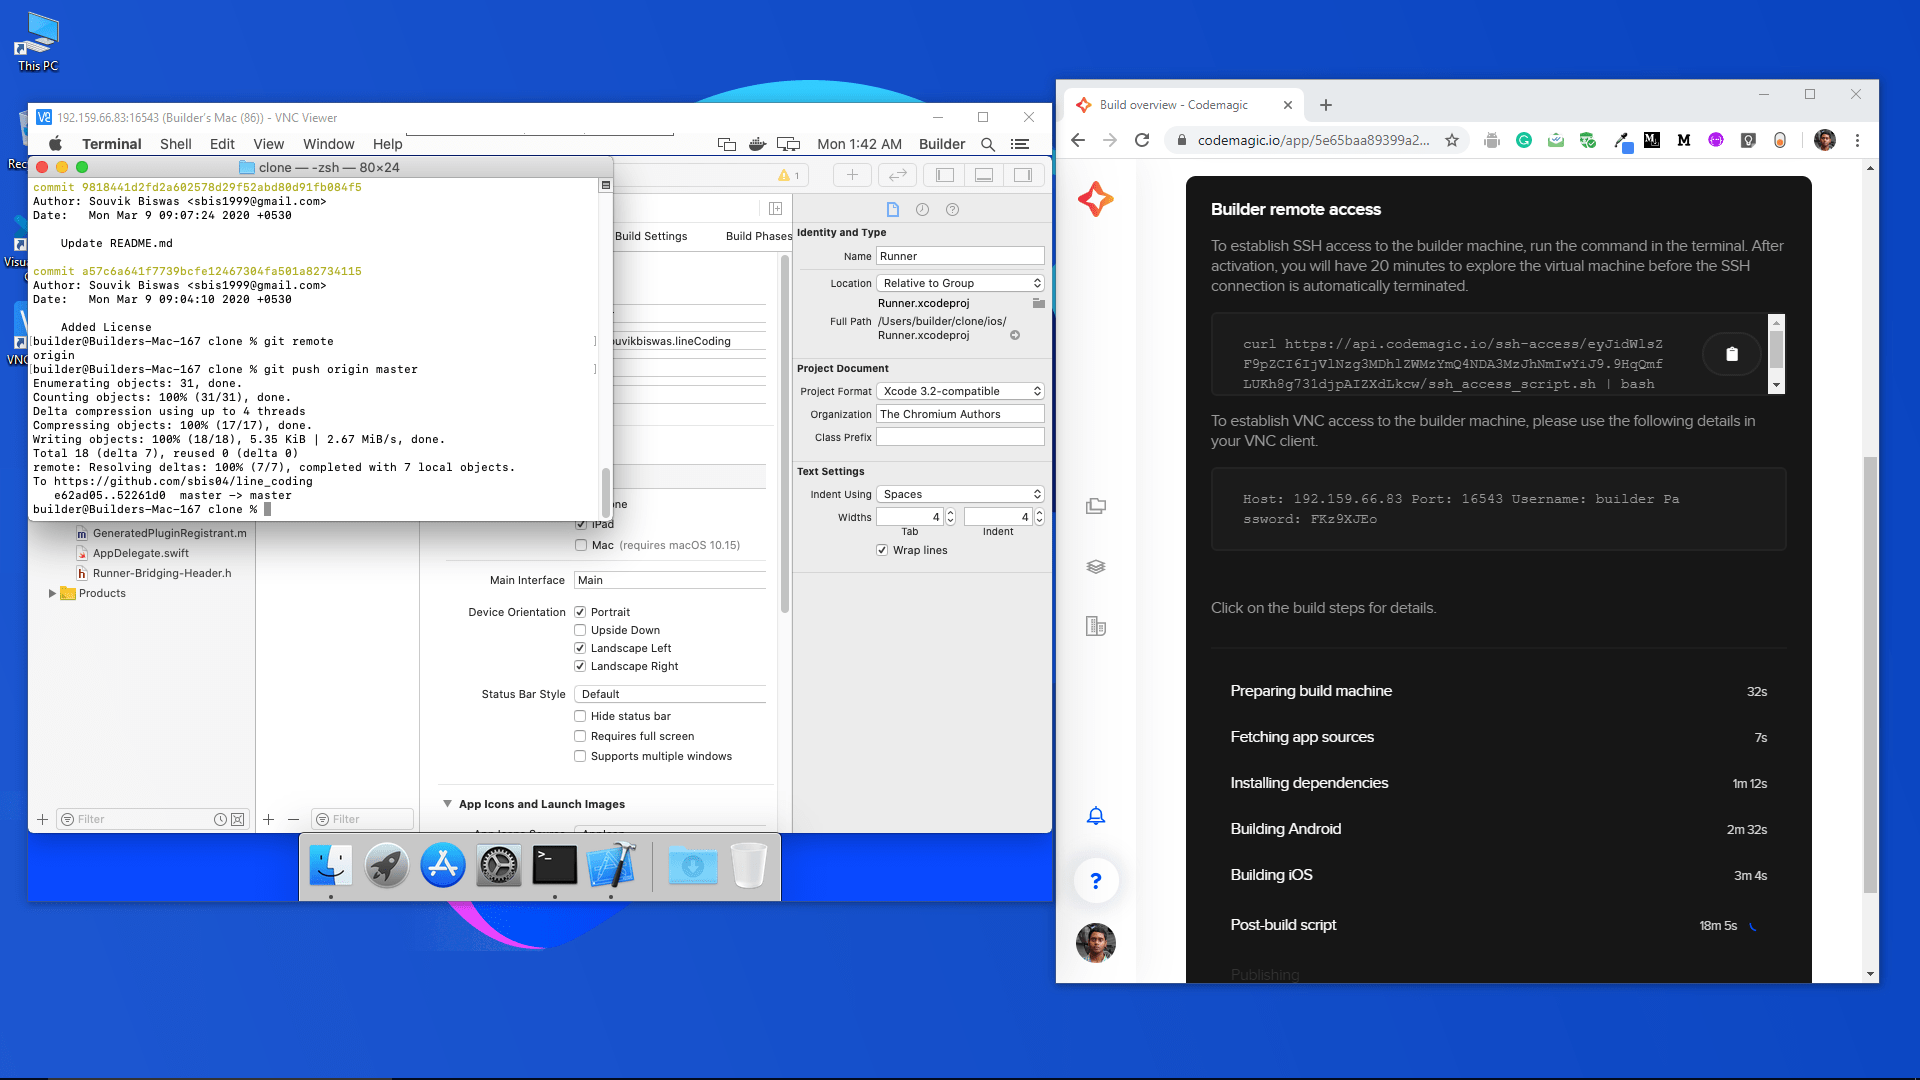This screenshot has width=1920, height=1080.
Task: Enable the Mac (requires macOS 10.15) checkbox
Action: pyautogui.click(x=581, y=545)
